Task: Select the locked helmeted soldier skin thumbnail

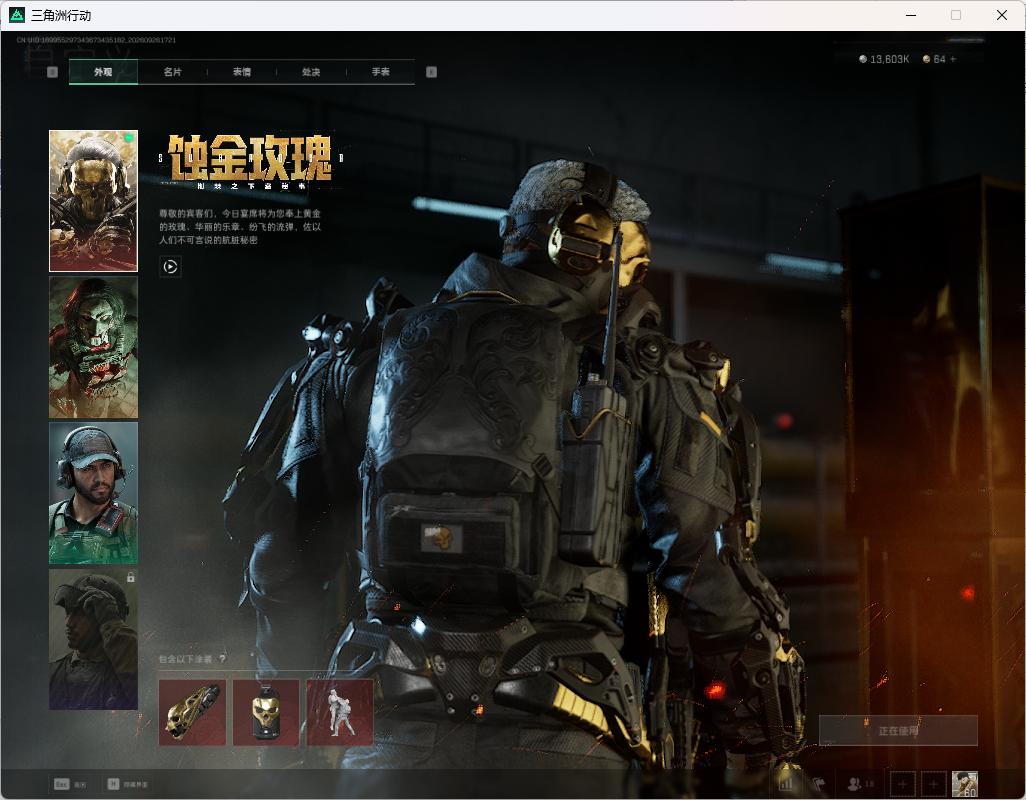Action: (x=94, y=639)
